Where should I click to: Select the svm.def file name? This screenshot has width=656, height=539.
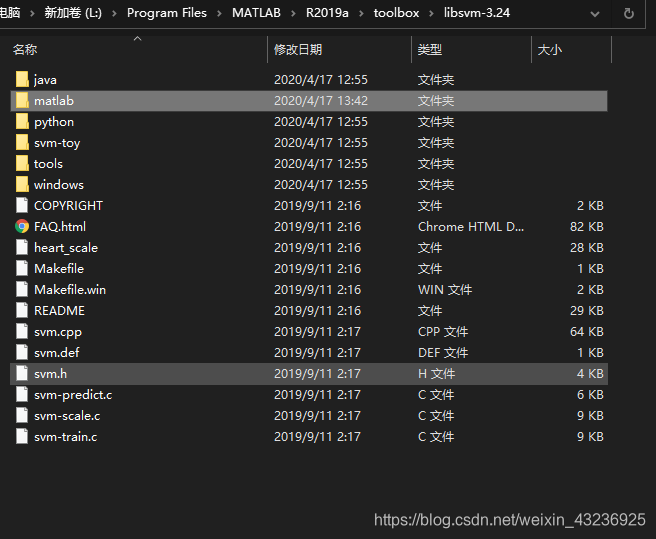click(x=57, y=352)
